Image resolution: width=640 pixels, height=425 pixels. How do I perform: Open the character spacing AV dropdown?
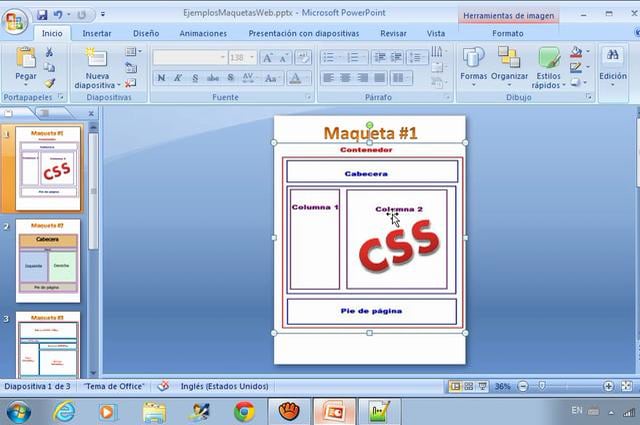click(x=250, y=78)
